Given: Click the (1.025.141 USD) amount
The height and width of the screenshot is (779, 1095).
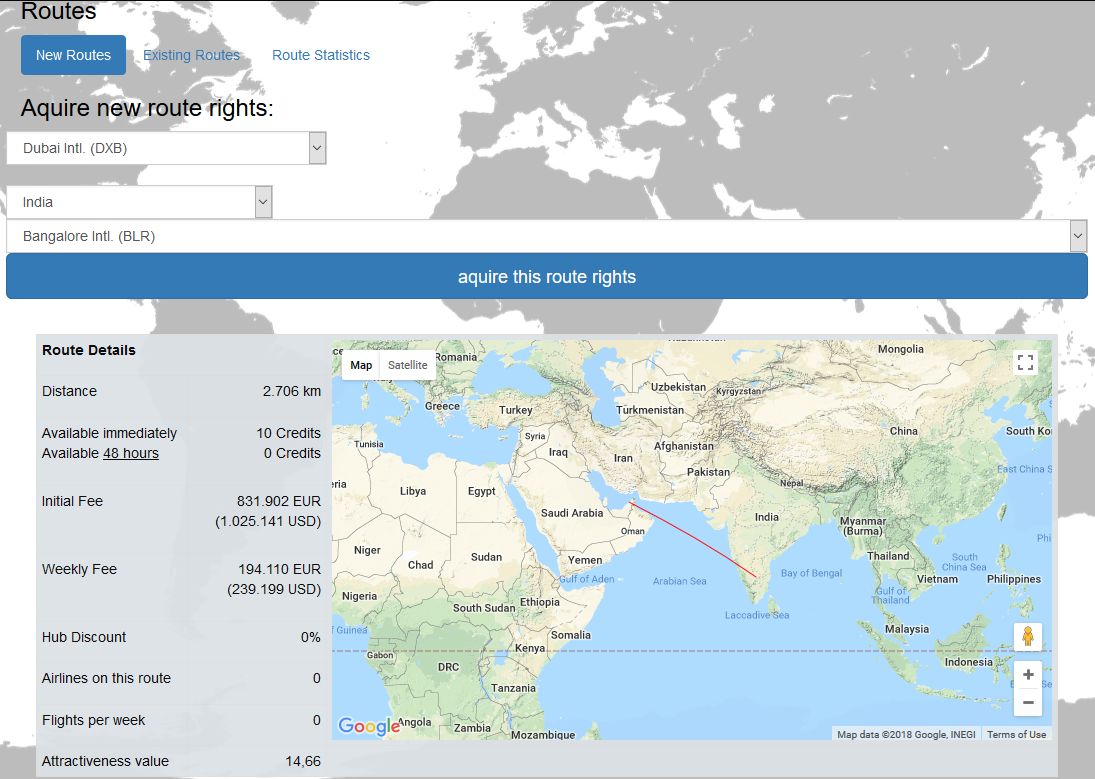Looking at the screenshot, I should 268,521.
